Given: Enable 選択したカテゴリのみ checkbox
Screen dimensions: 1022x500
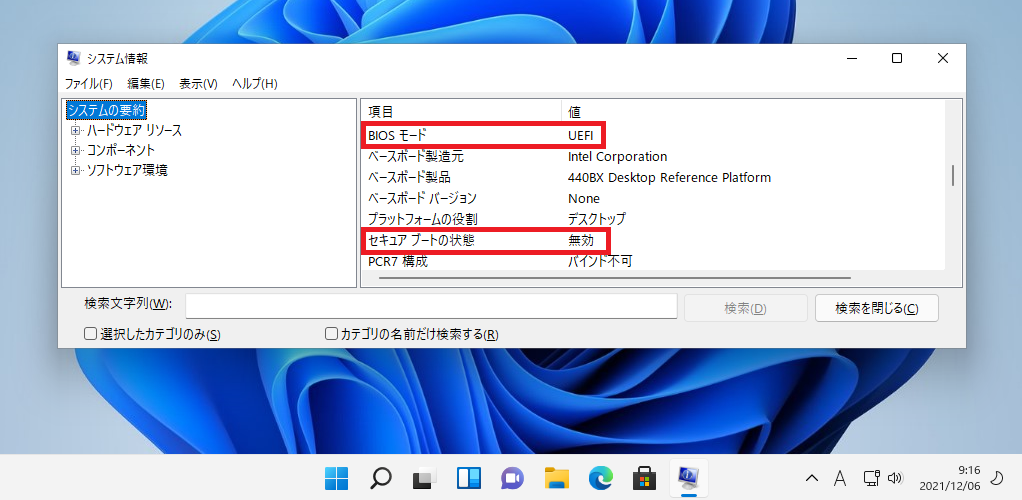Looking at the screenshot, I should click(90, 334).
